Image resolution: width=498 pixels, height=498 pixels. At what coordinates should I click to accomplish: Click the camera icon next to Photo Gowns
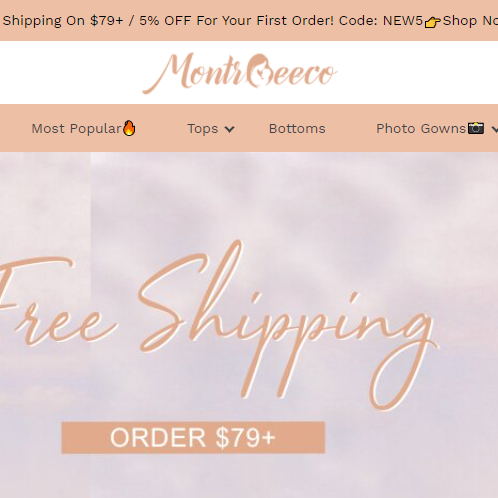coord(476,128)
